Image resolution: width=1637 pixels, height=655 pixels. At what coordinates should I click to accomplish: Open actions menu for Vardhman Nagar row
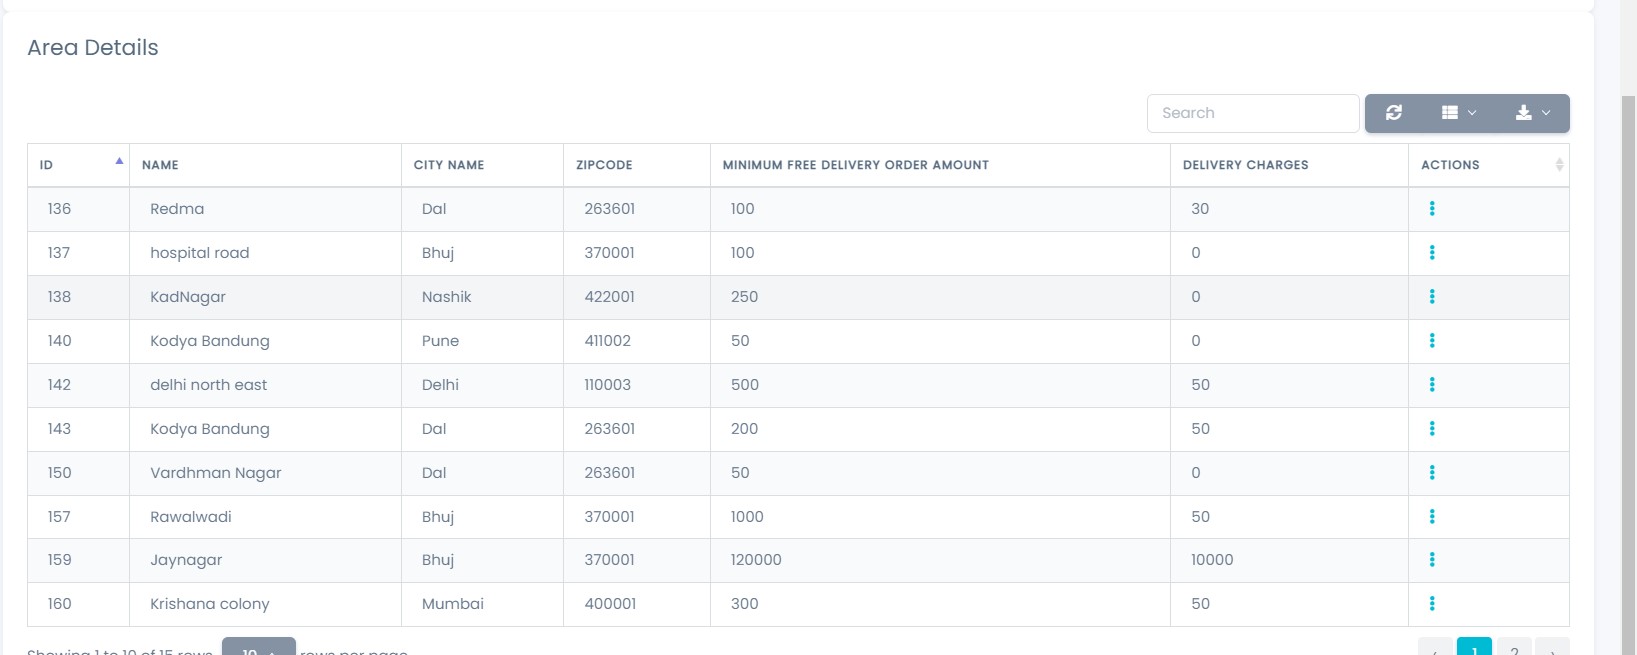pos(1432,473)
